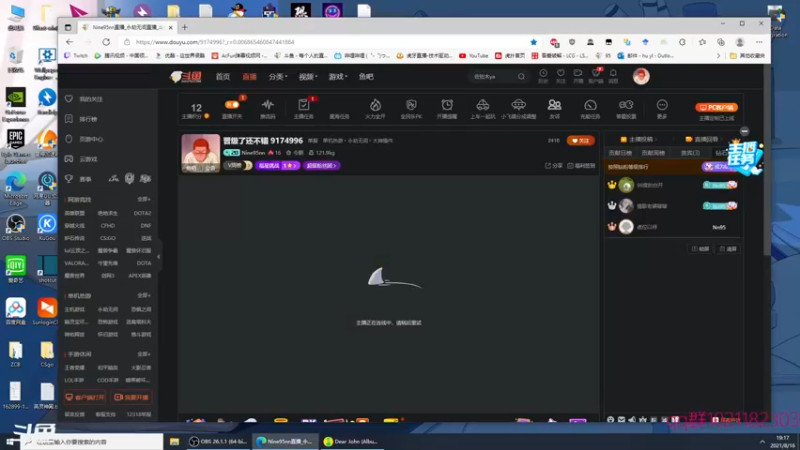The height and width of the screenshot is (450, 800).
Task: Open the alarm clock broadcast reminder icon
Action: [447, 105]
